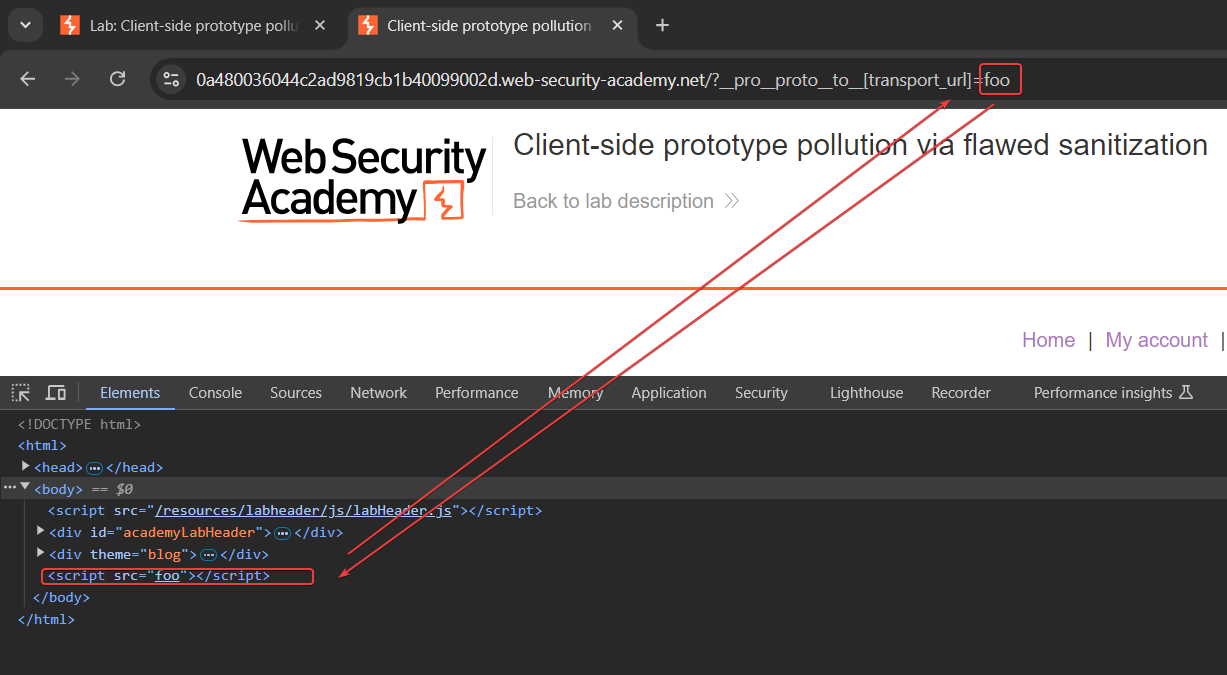Open the Network panel tab
This screenshot has height=675, width=1227.
(x=378, y=393)
